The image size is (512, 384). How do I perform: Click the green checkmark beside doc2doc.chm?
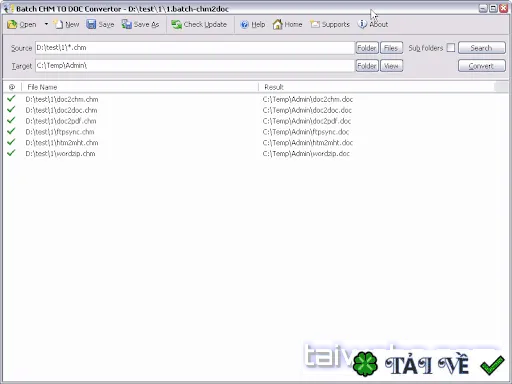coord(11,109)
